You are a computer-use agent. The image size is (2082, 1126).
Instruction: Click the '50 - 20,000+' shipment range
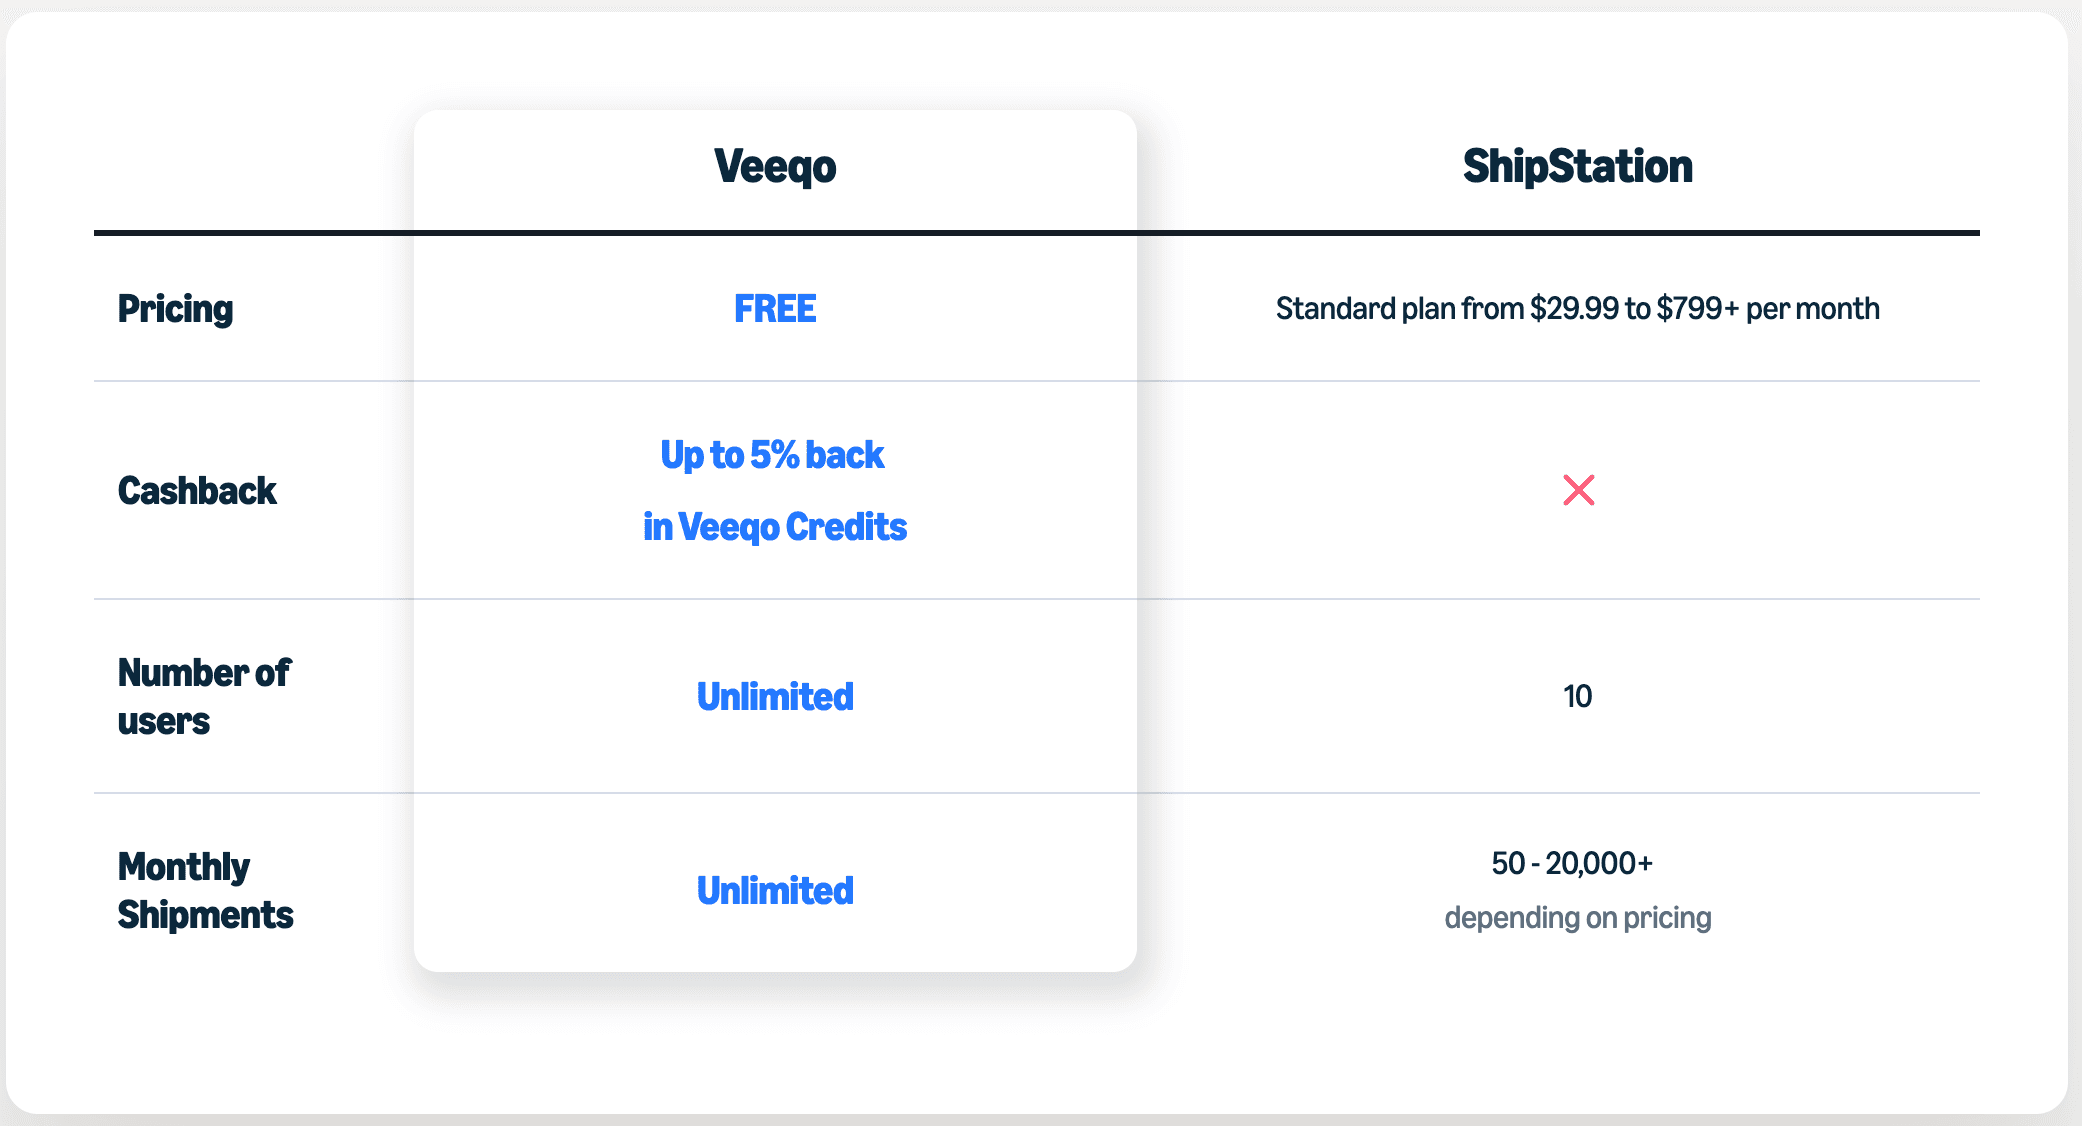tap(1572, 863)
